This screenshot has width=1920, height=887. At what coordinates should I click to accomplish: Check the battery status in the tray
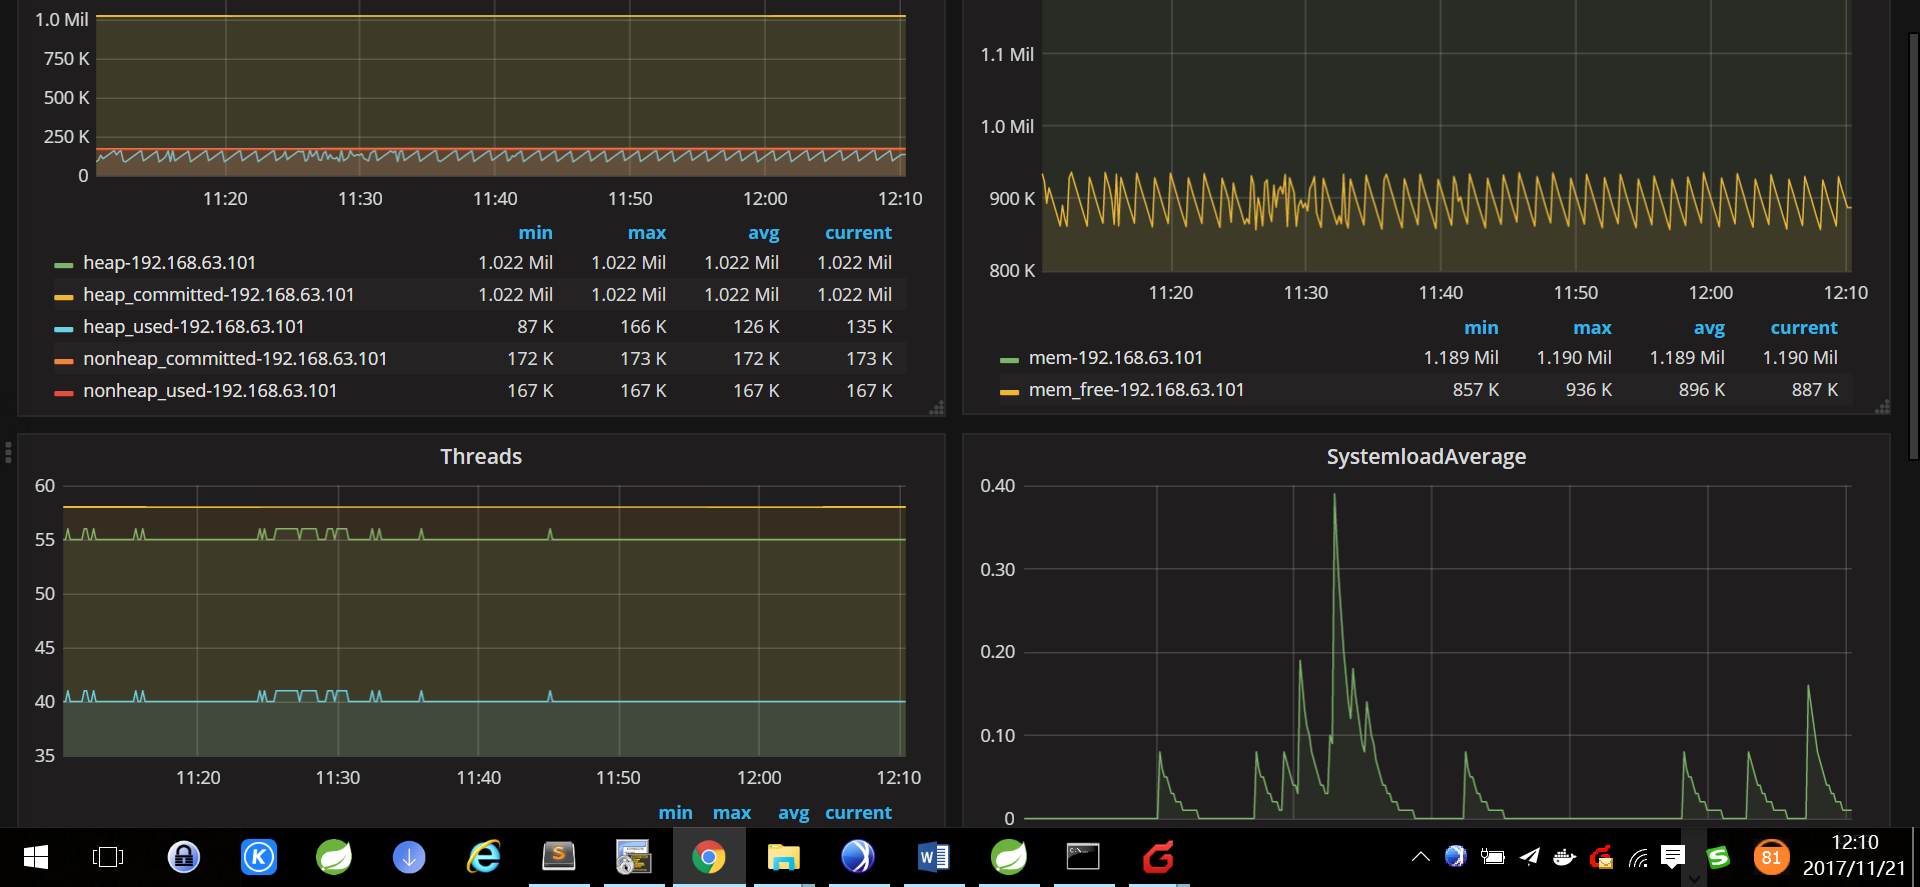(1493, 857)
